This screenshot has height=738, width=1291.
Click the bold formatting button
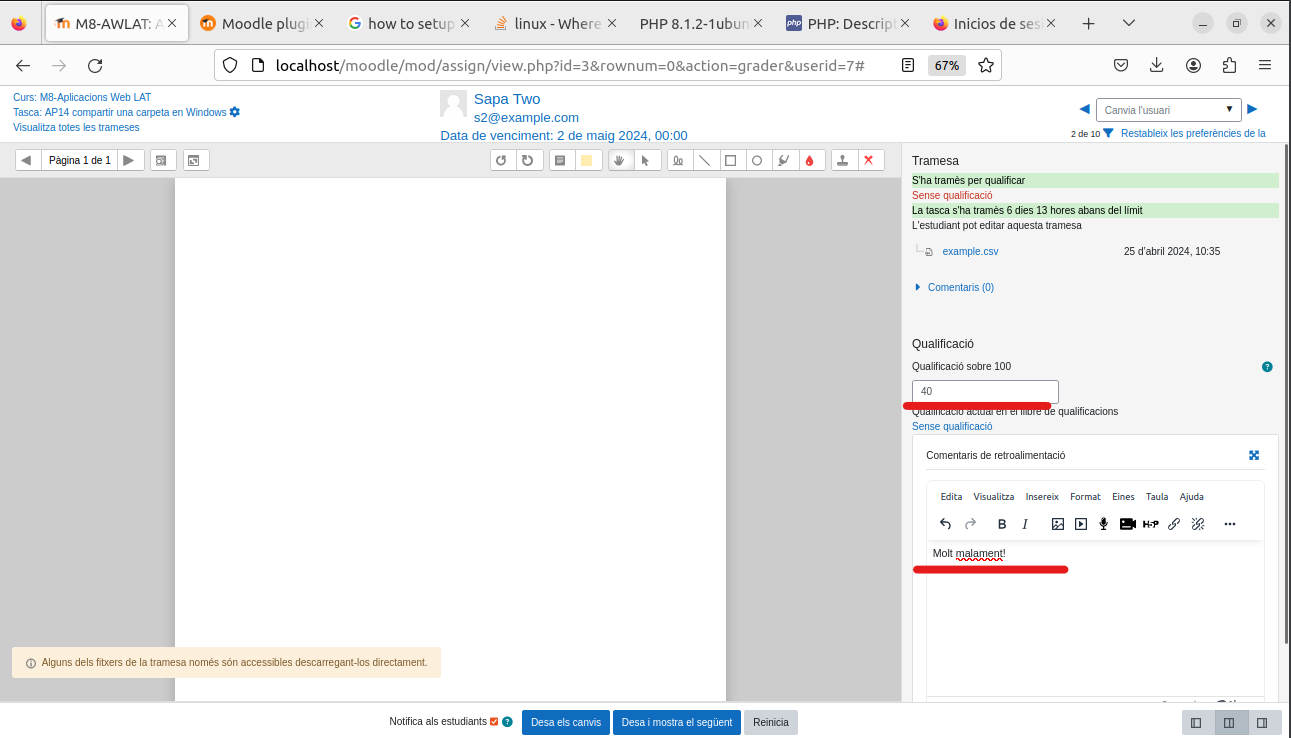(1002, 524)
